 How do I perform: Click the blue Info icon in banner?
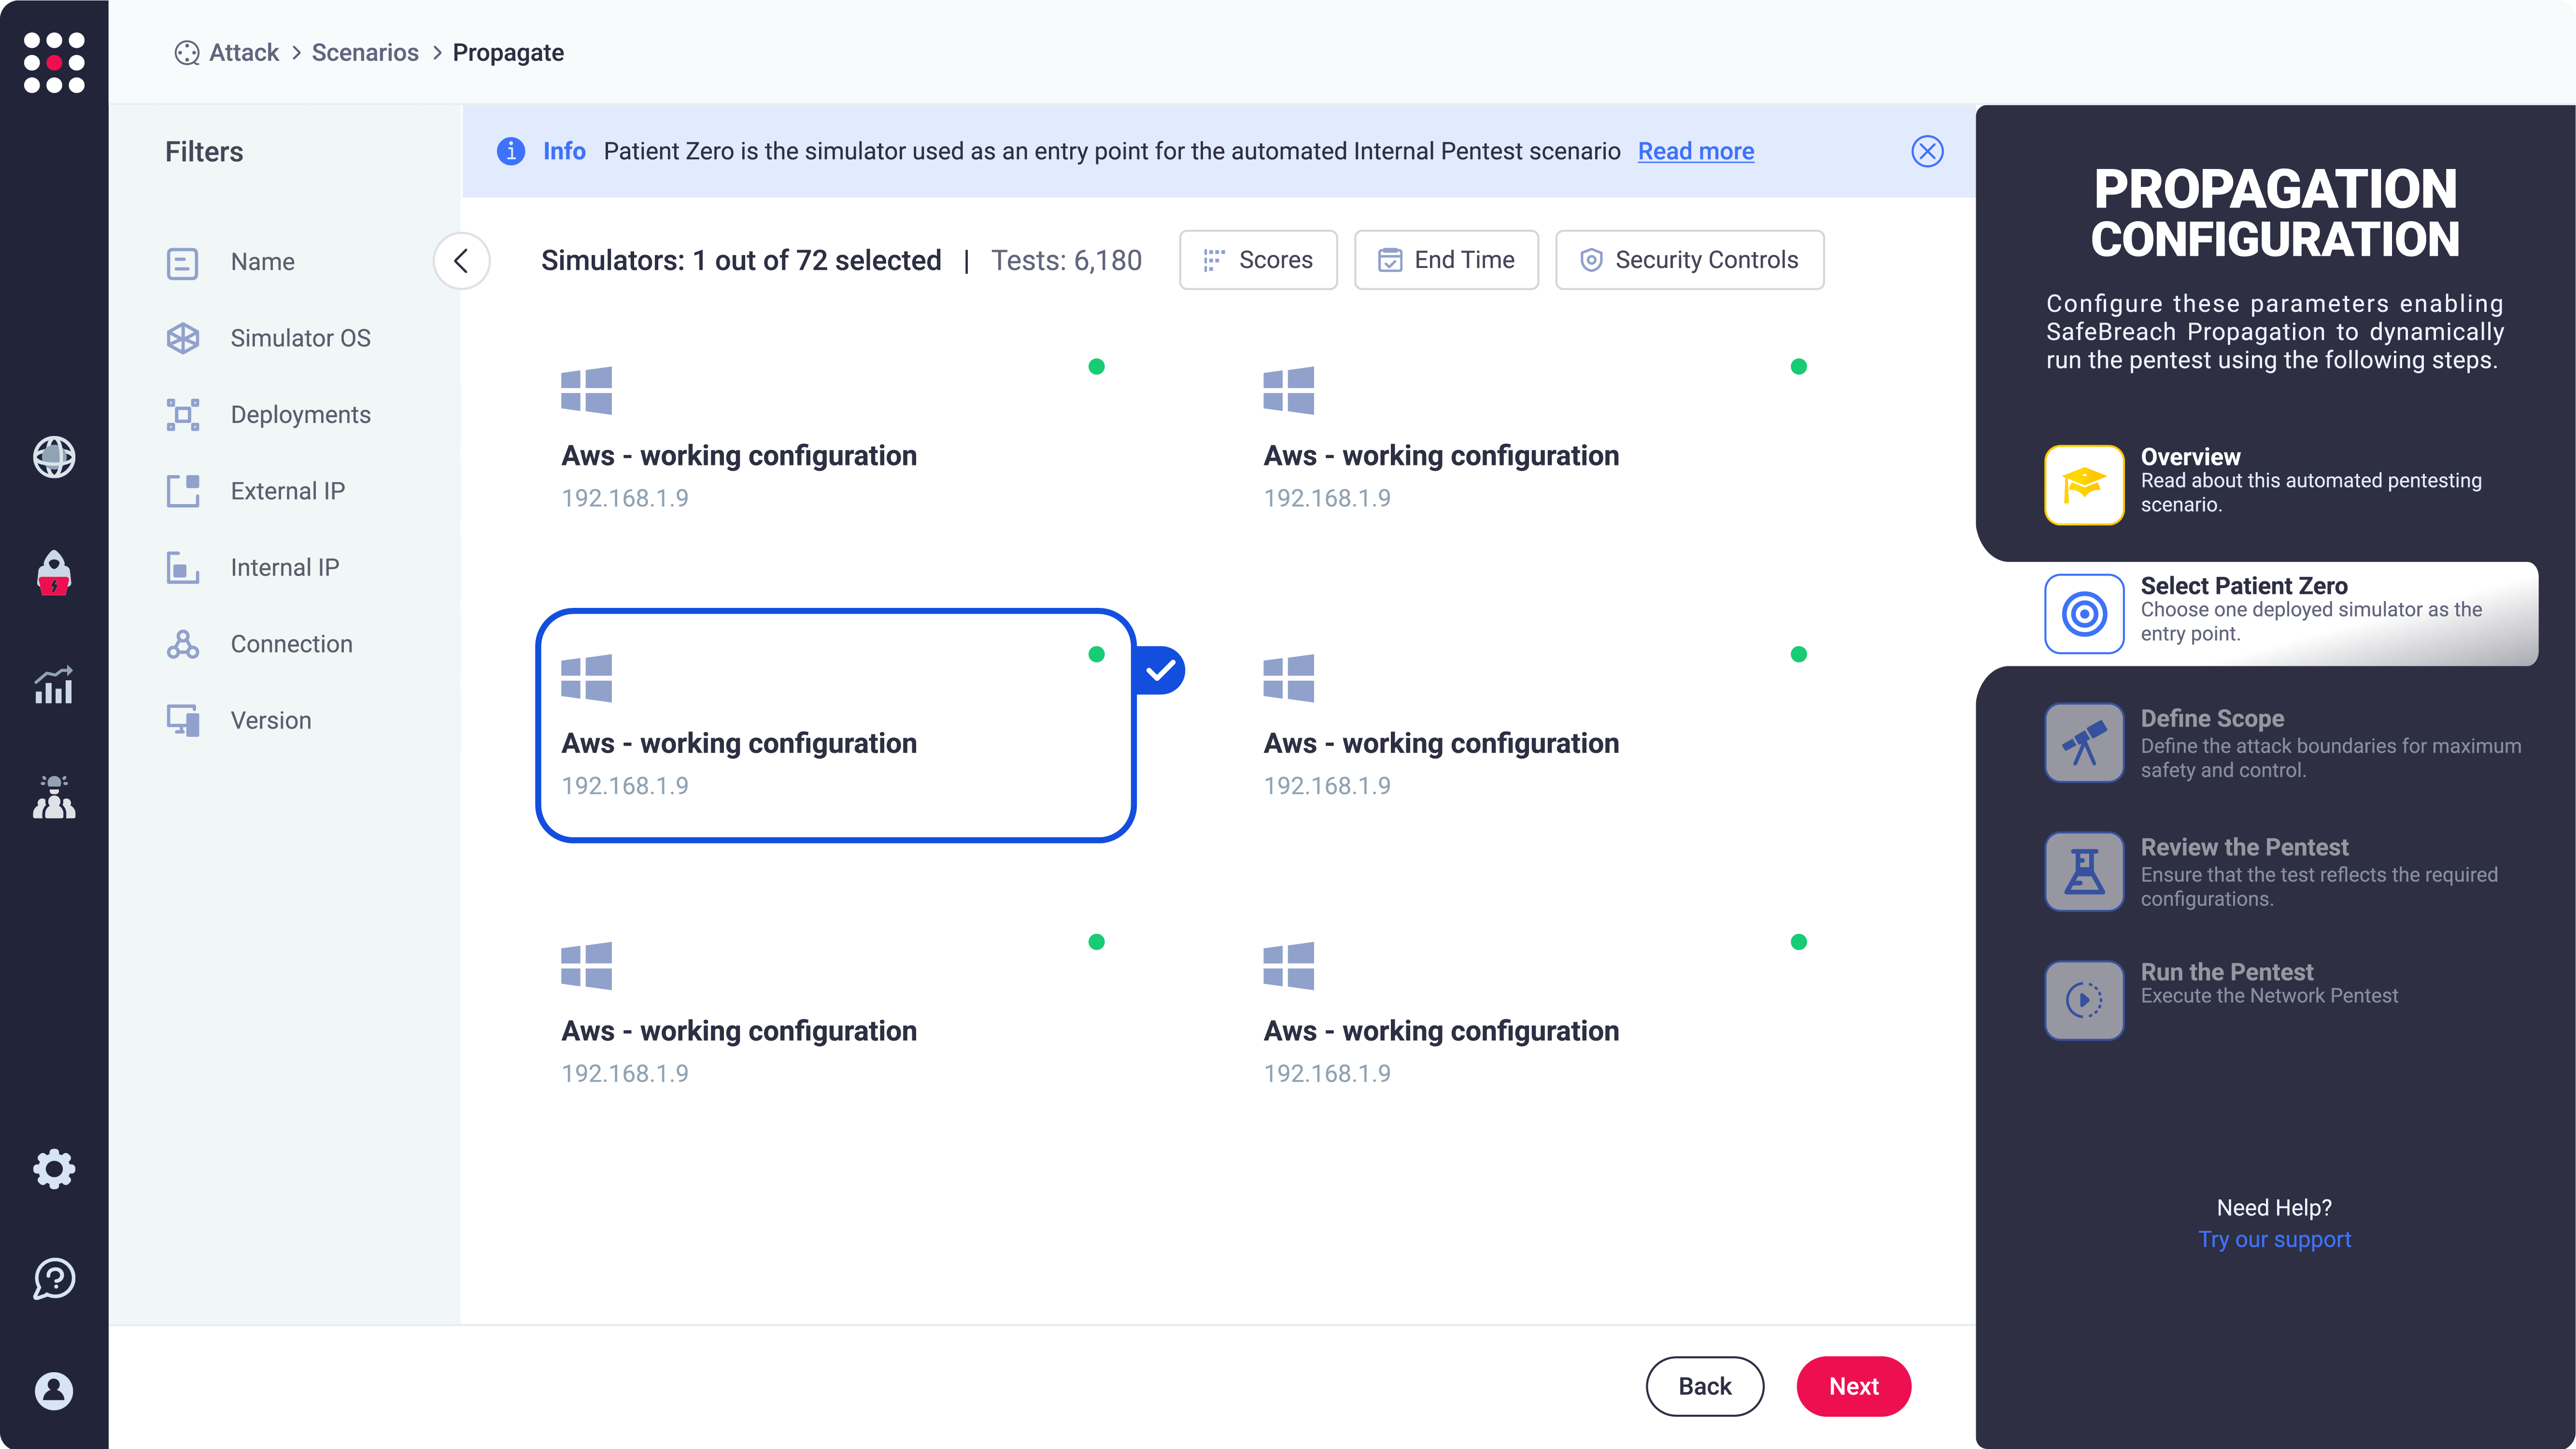point(511,151)
